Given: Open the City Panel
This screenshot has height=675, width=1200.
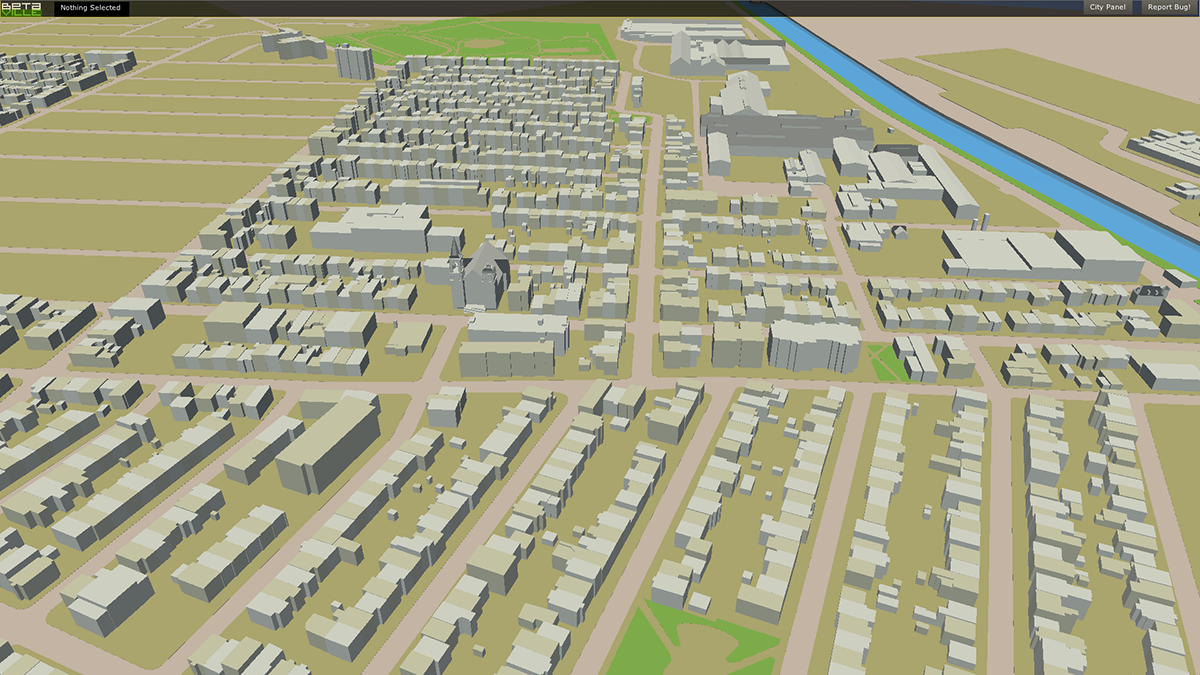Looking at the screenshot, I should (1107, 8).
